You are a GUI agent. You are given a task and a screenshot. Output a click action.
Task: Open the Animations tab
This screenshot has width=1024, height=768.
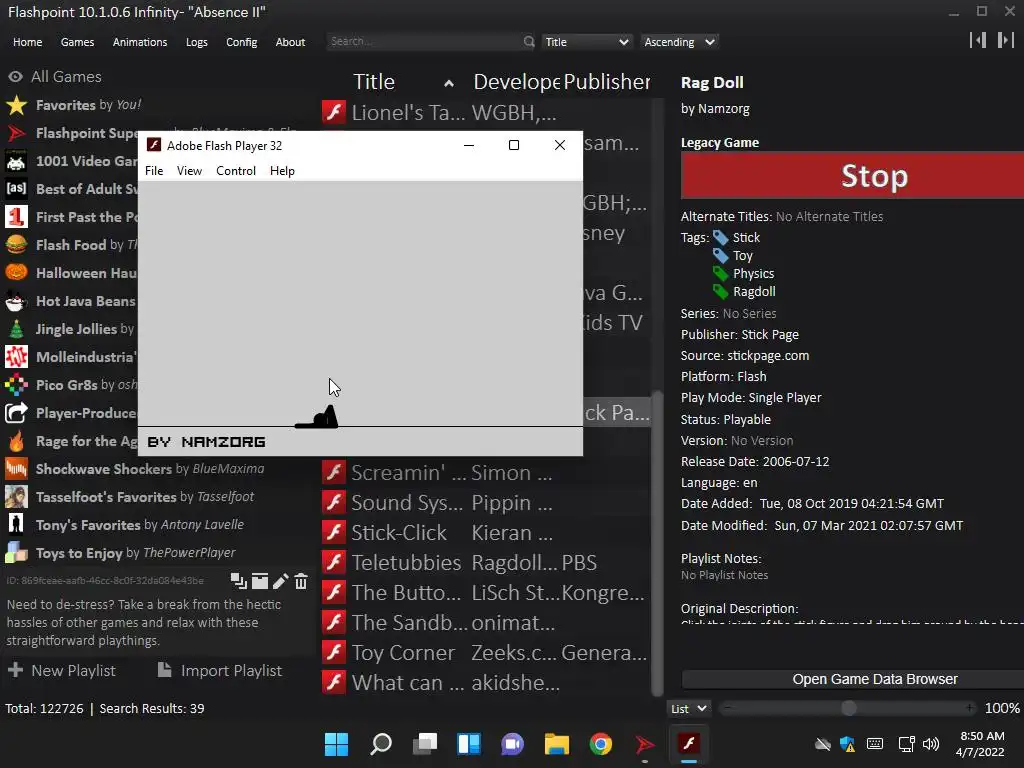coord(140,42)
